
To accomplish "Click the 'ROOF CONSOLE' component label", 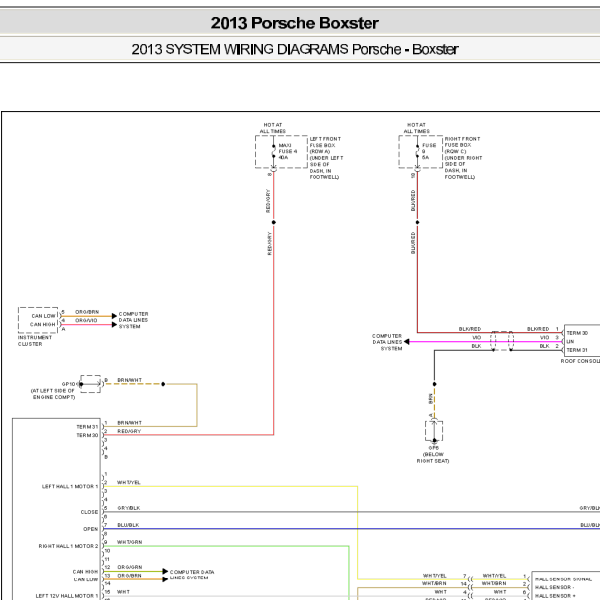I will coord(580,361).
